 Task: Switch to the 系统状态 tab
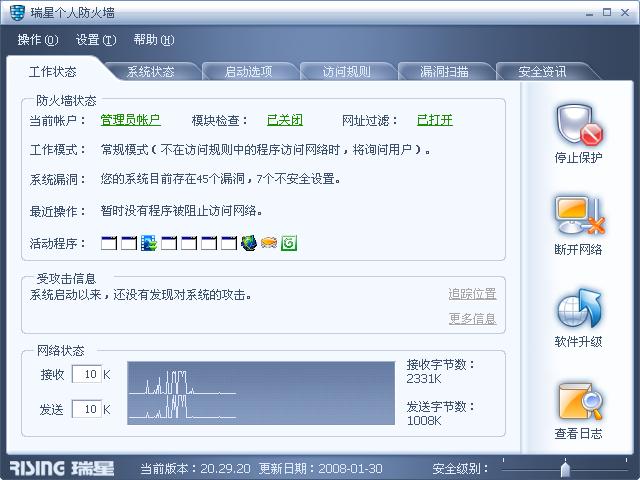tap(150, 71)
